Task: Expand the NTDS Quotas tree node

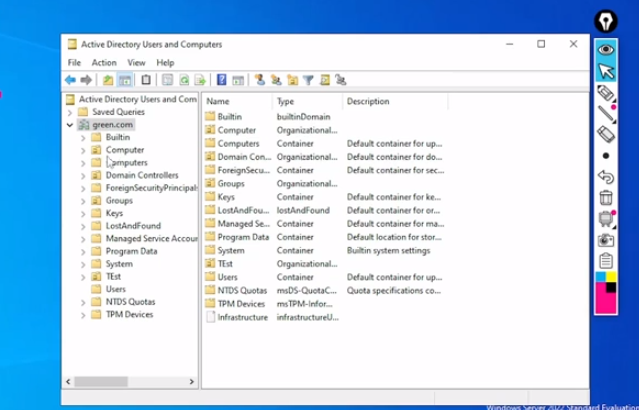Action: click(83, 302)
